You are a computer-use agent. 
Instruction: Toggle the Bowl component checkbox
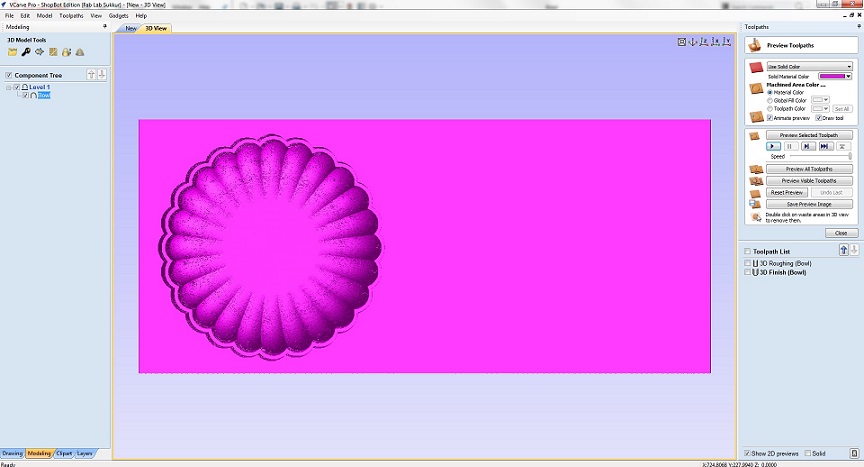pos(25,95)
